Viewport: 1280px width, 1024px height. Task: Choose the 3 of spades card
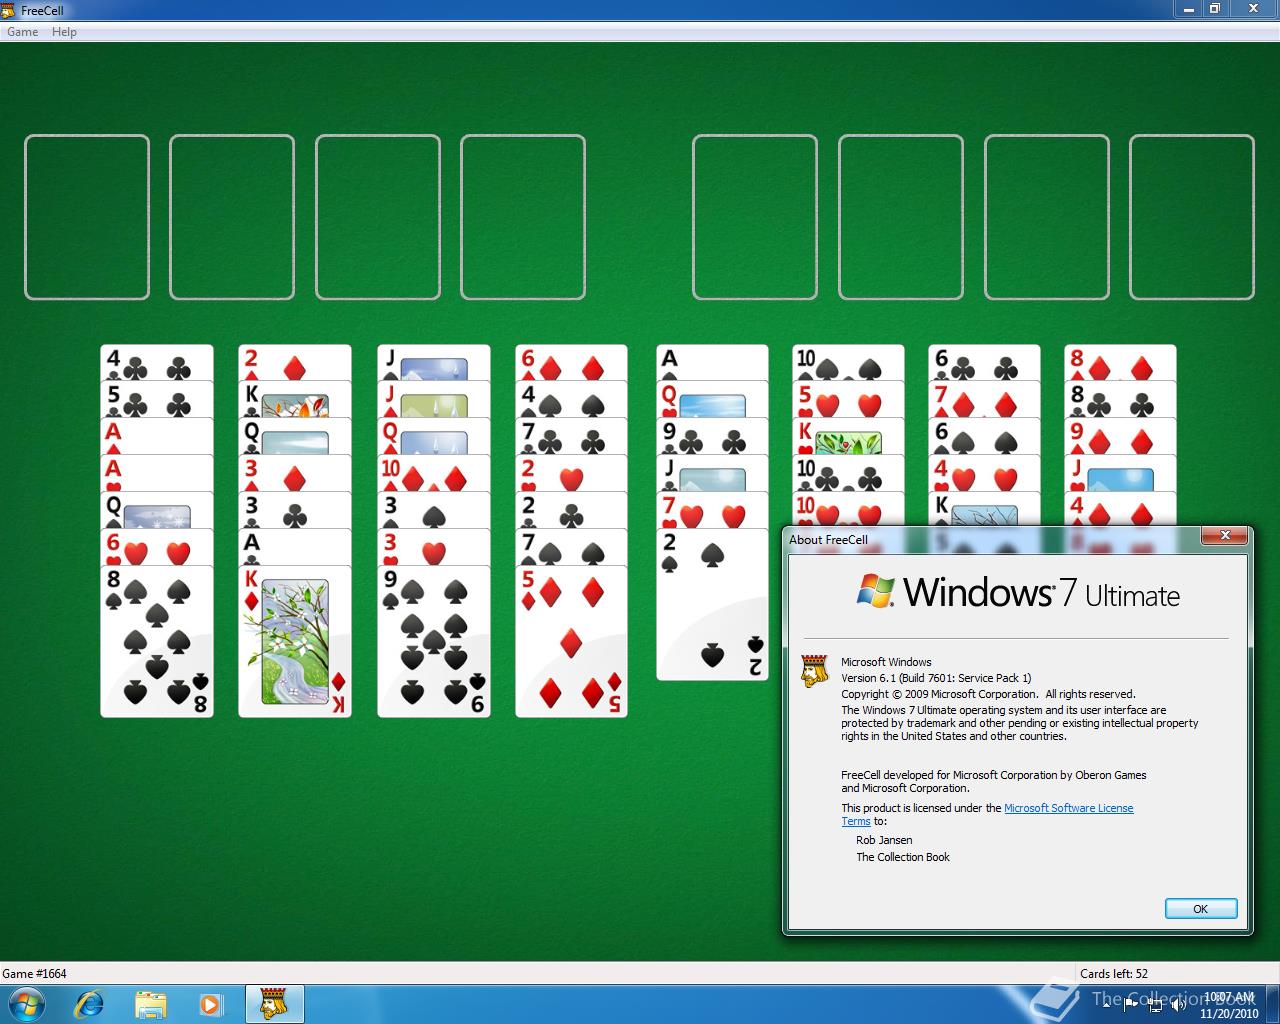[434, 511]
